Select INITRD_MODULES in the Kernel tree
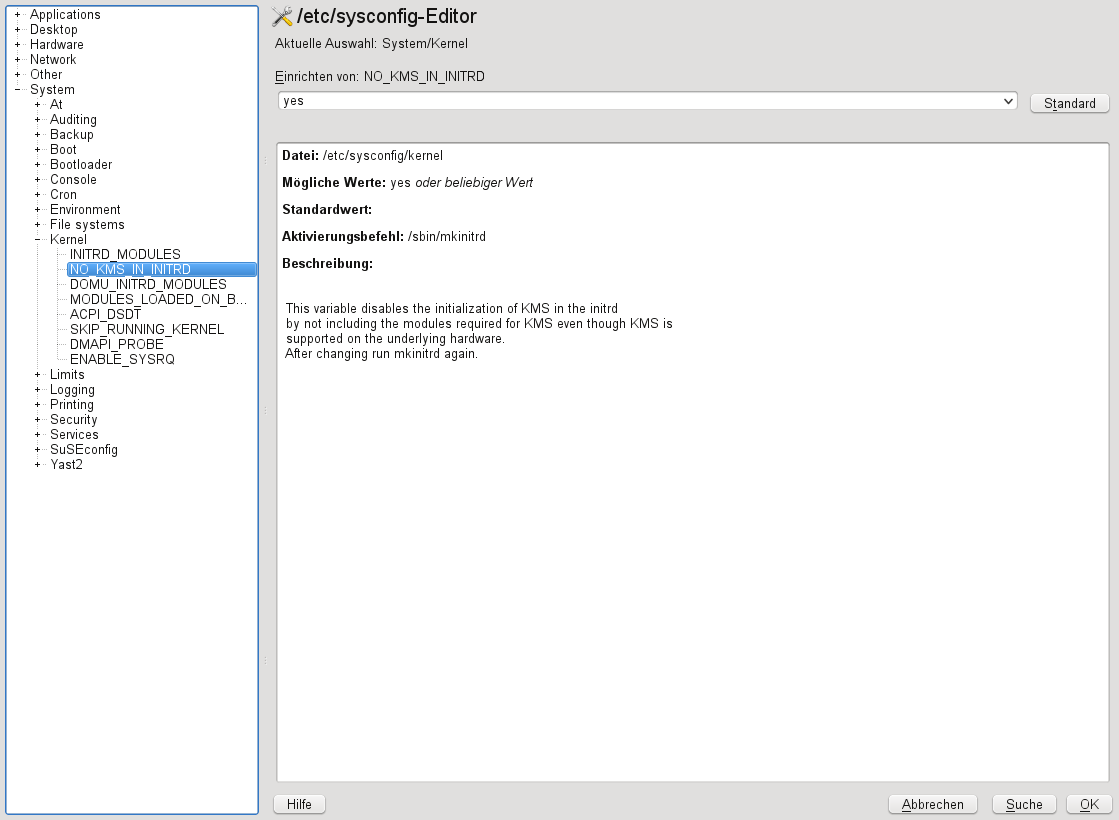The height and width of the screenshot is (820, 1119). [125, 255]
